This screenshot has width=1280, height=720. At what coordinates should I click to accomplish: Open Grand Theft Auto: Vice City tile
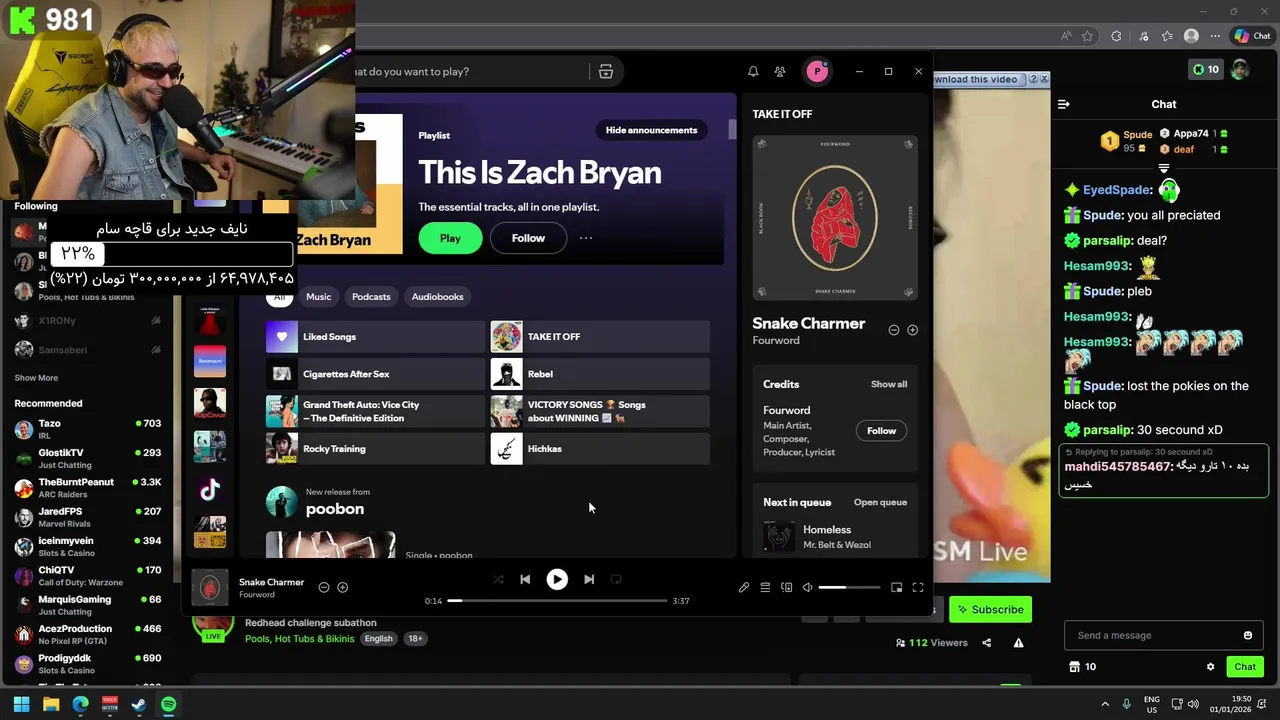click(x=375, y=411)
